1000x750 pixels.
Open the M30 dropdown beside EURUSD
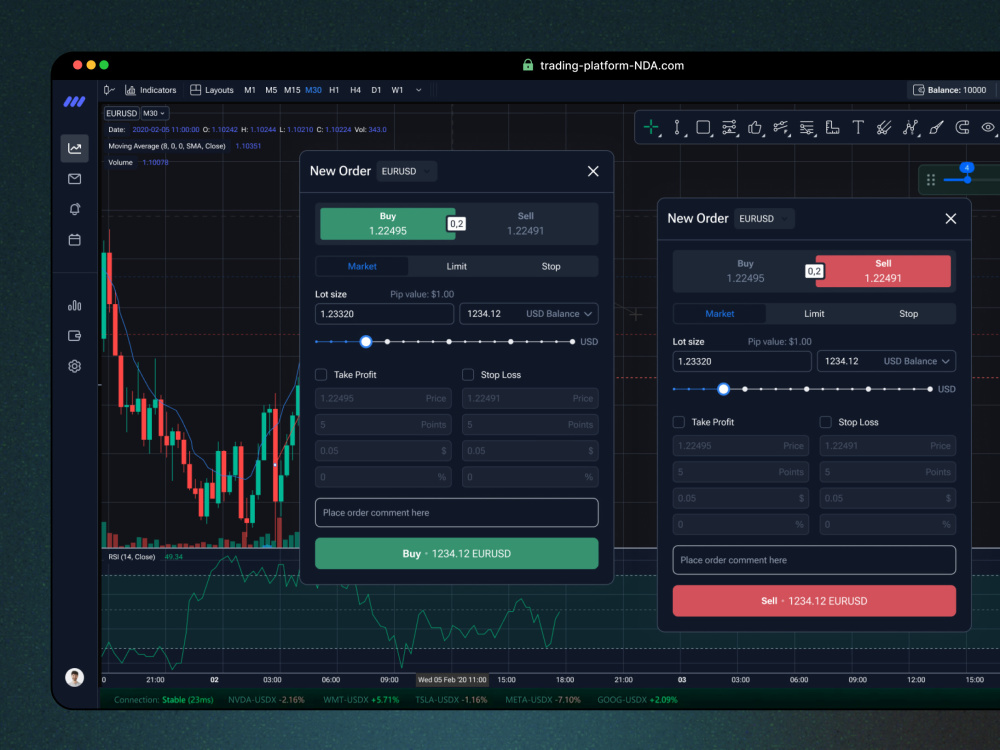154,113
